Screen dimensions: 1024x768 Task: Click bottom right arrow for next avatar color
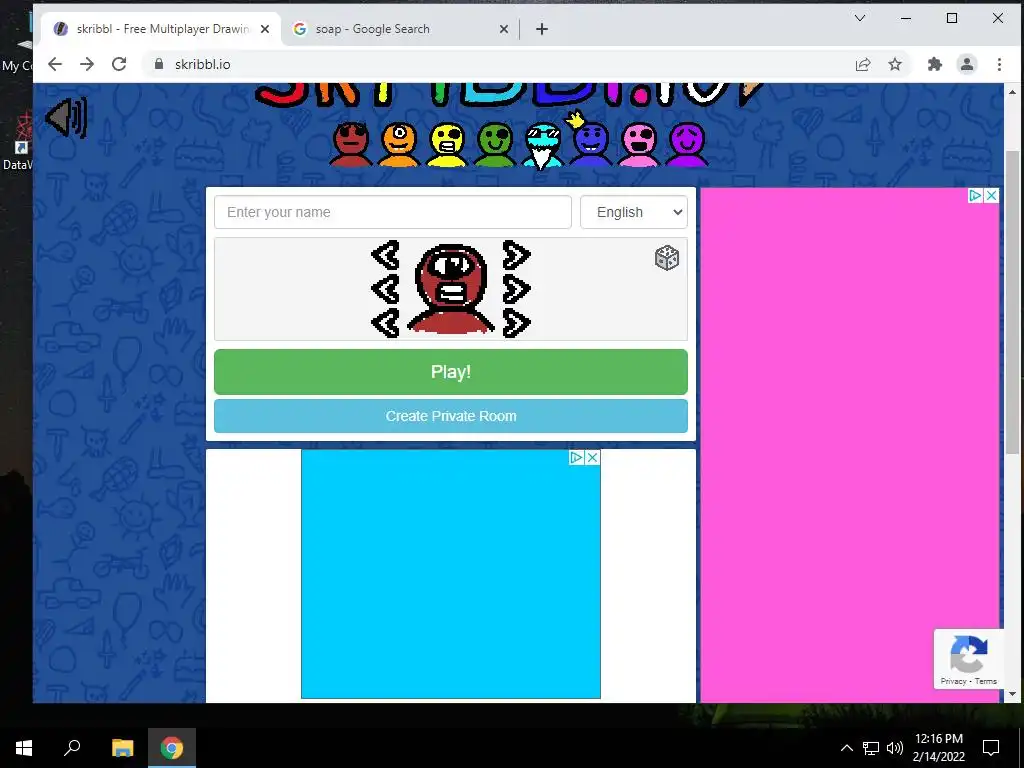tap(517, 323)
